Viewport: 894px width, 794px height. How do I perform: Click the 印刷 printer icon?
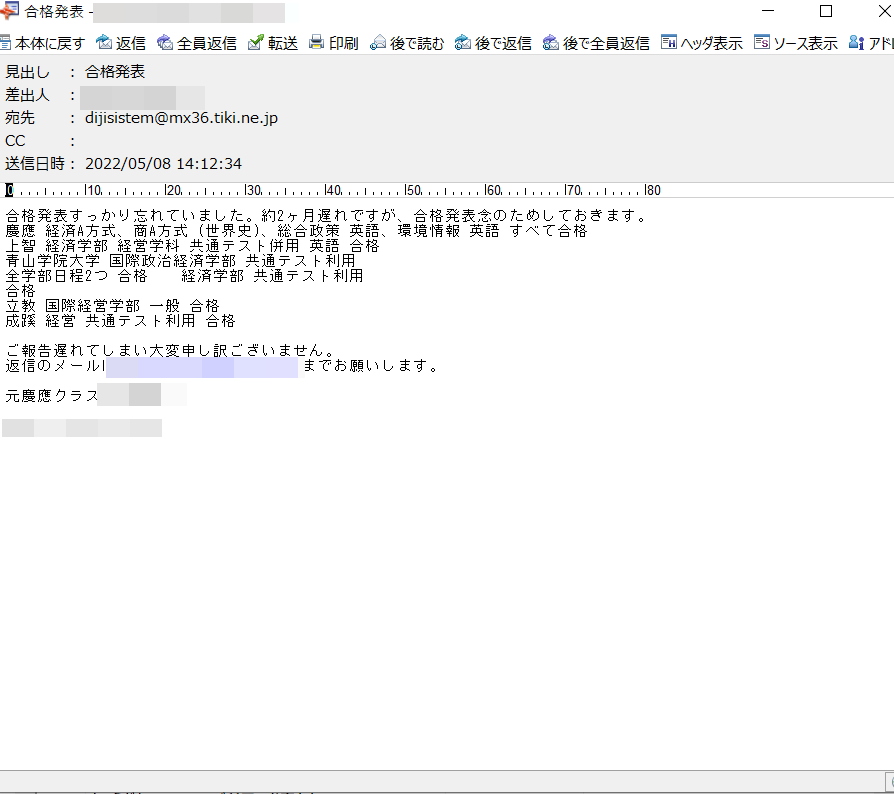click(x=316, y=42)
